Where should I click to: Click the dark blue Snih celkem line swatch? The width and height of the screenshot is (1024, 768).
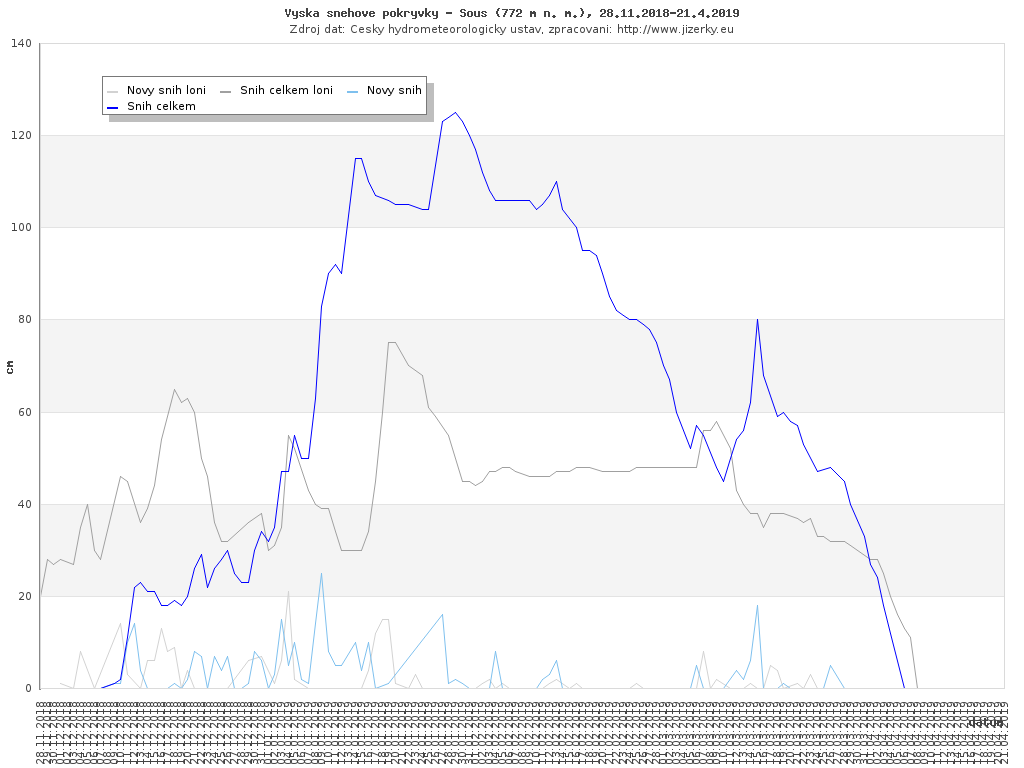pos(113,106)
